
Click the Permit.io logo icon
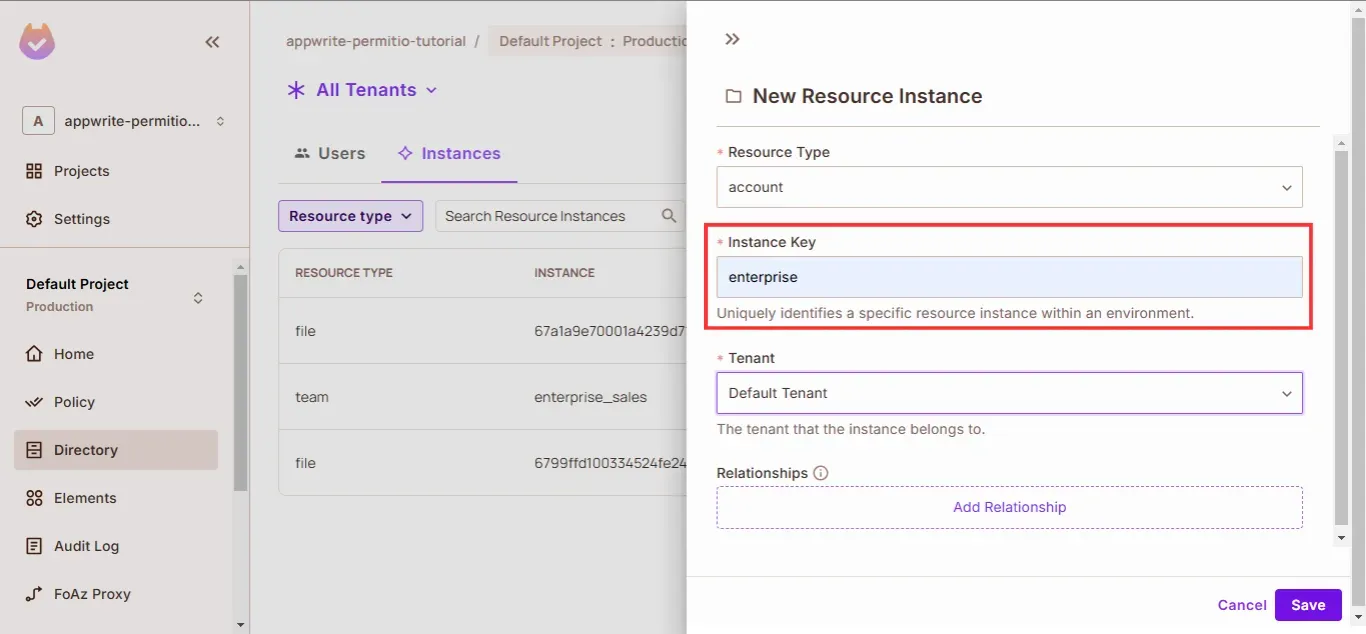point(37,41)
